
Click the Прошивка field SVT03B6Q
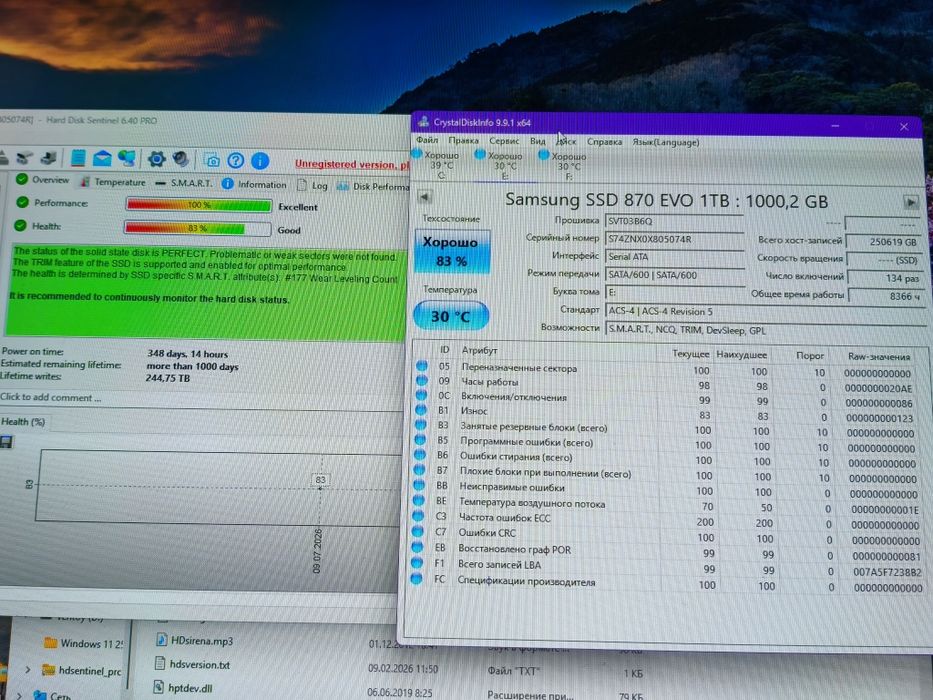(x=674, y=221)
